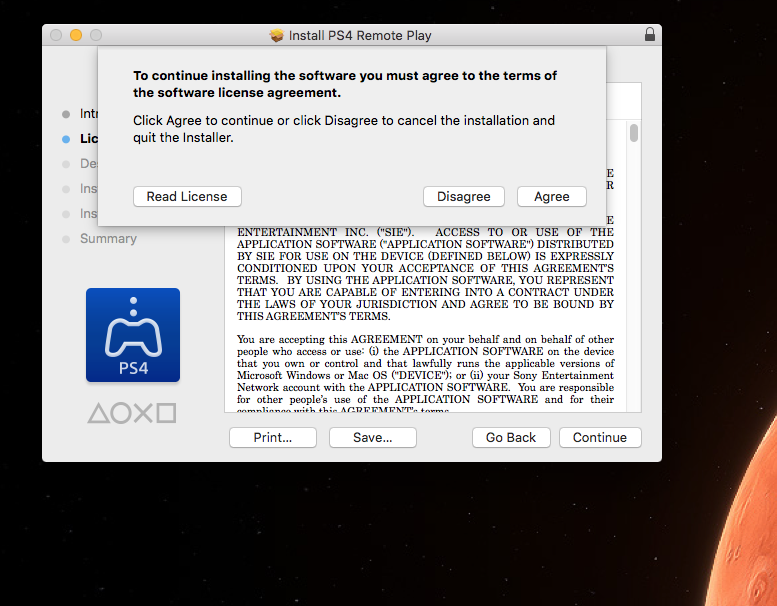777x606 pixels.
Task: Minimize the installer with the yellow button
Action: (x=76, y=35)
